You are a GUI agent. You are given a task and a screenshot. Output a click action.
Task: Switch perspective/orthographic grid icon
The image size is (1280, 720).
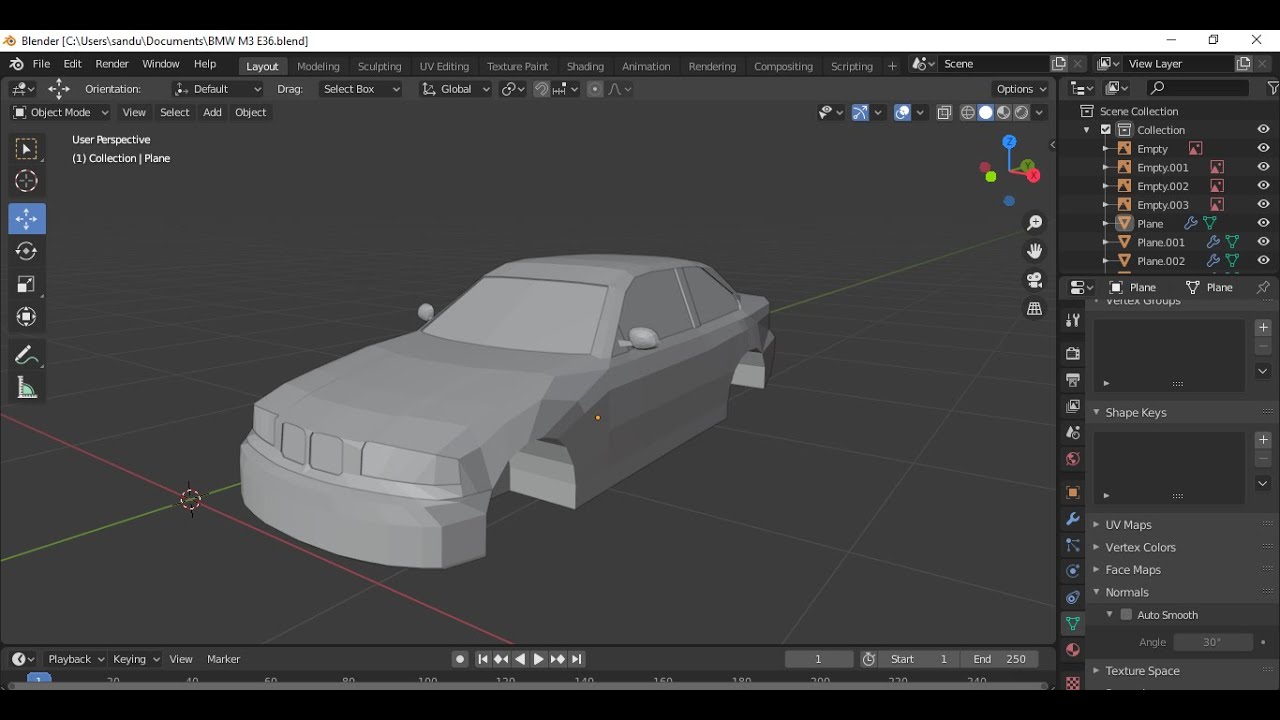pyautogui.click(x=1035, y=309)
